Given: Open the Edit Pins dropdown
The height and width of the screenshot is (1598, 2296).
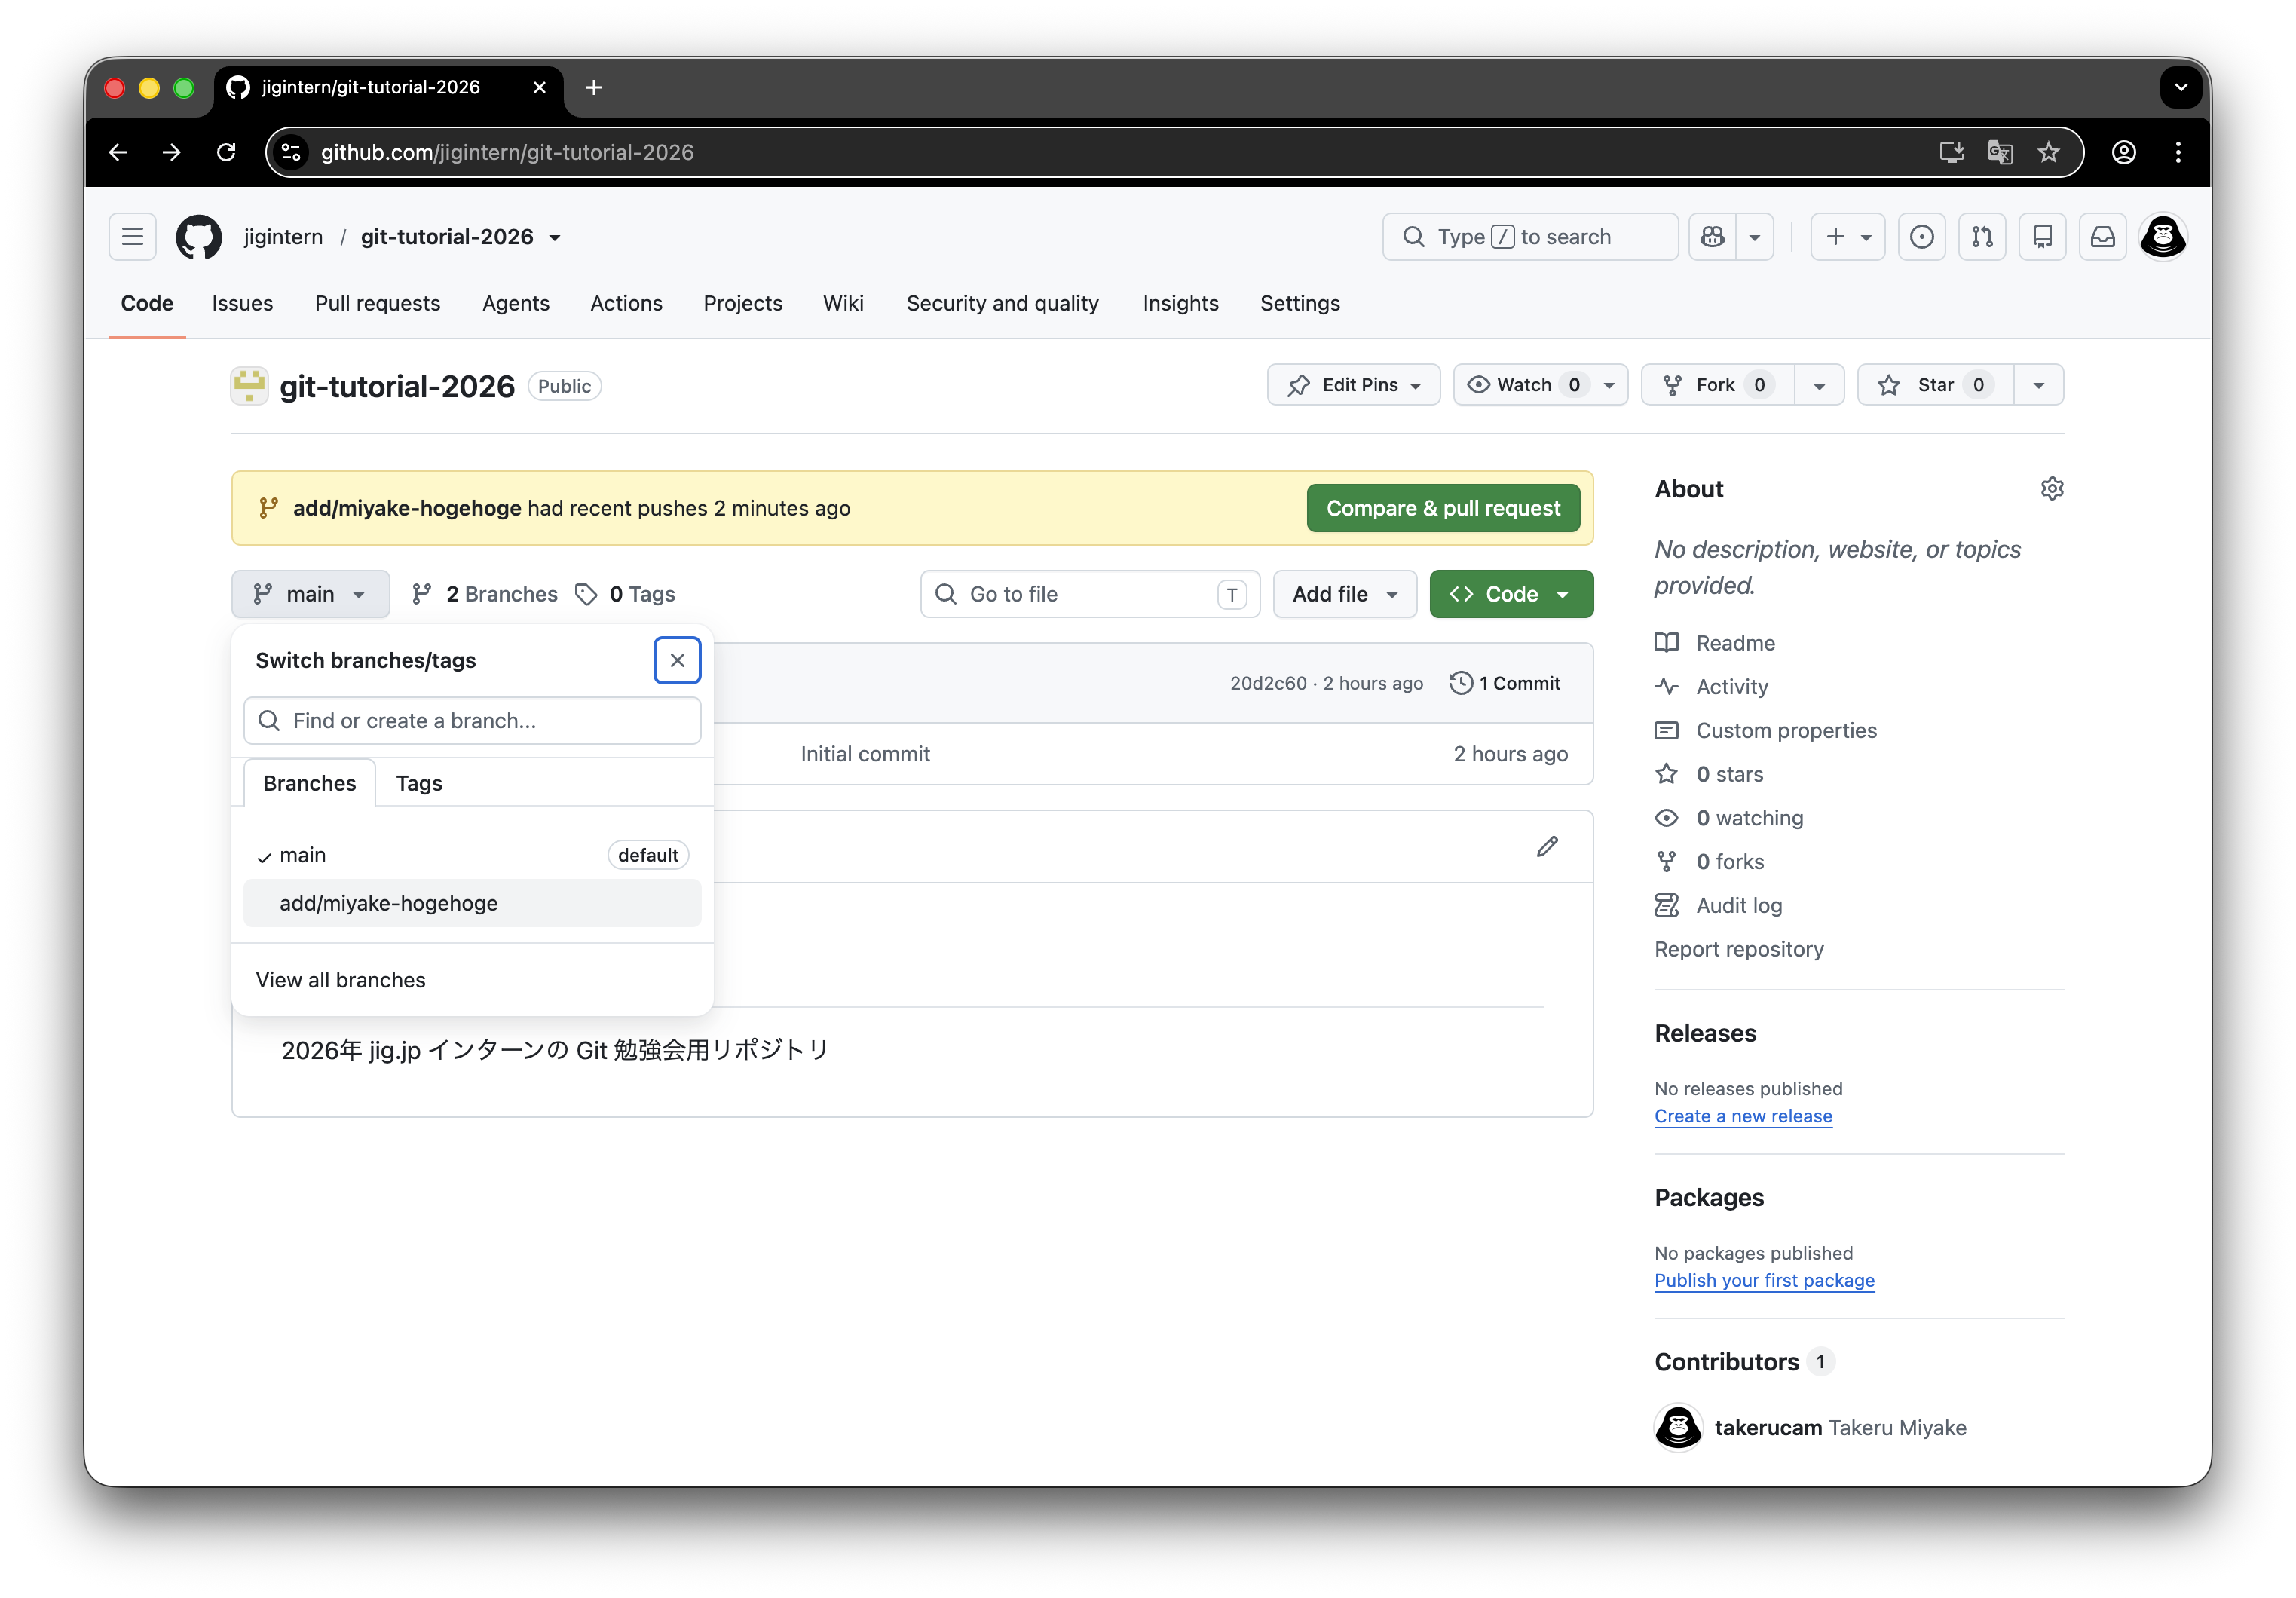Looking at the screenshot, I should click(x=1353, y=385).
